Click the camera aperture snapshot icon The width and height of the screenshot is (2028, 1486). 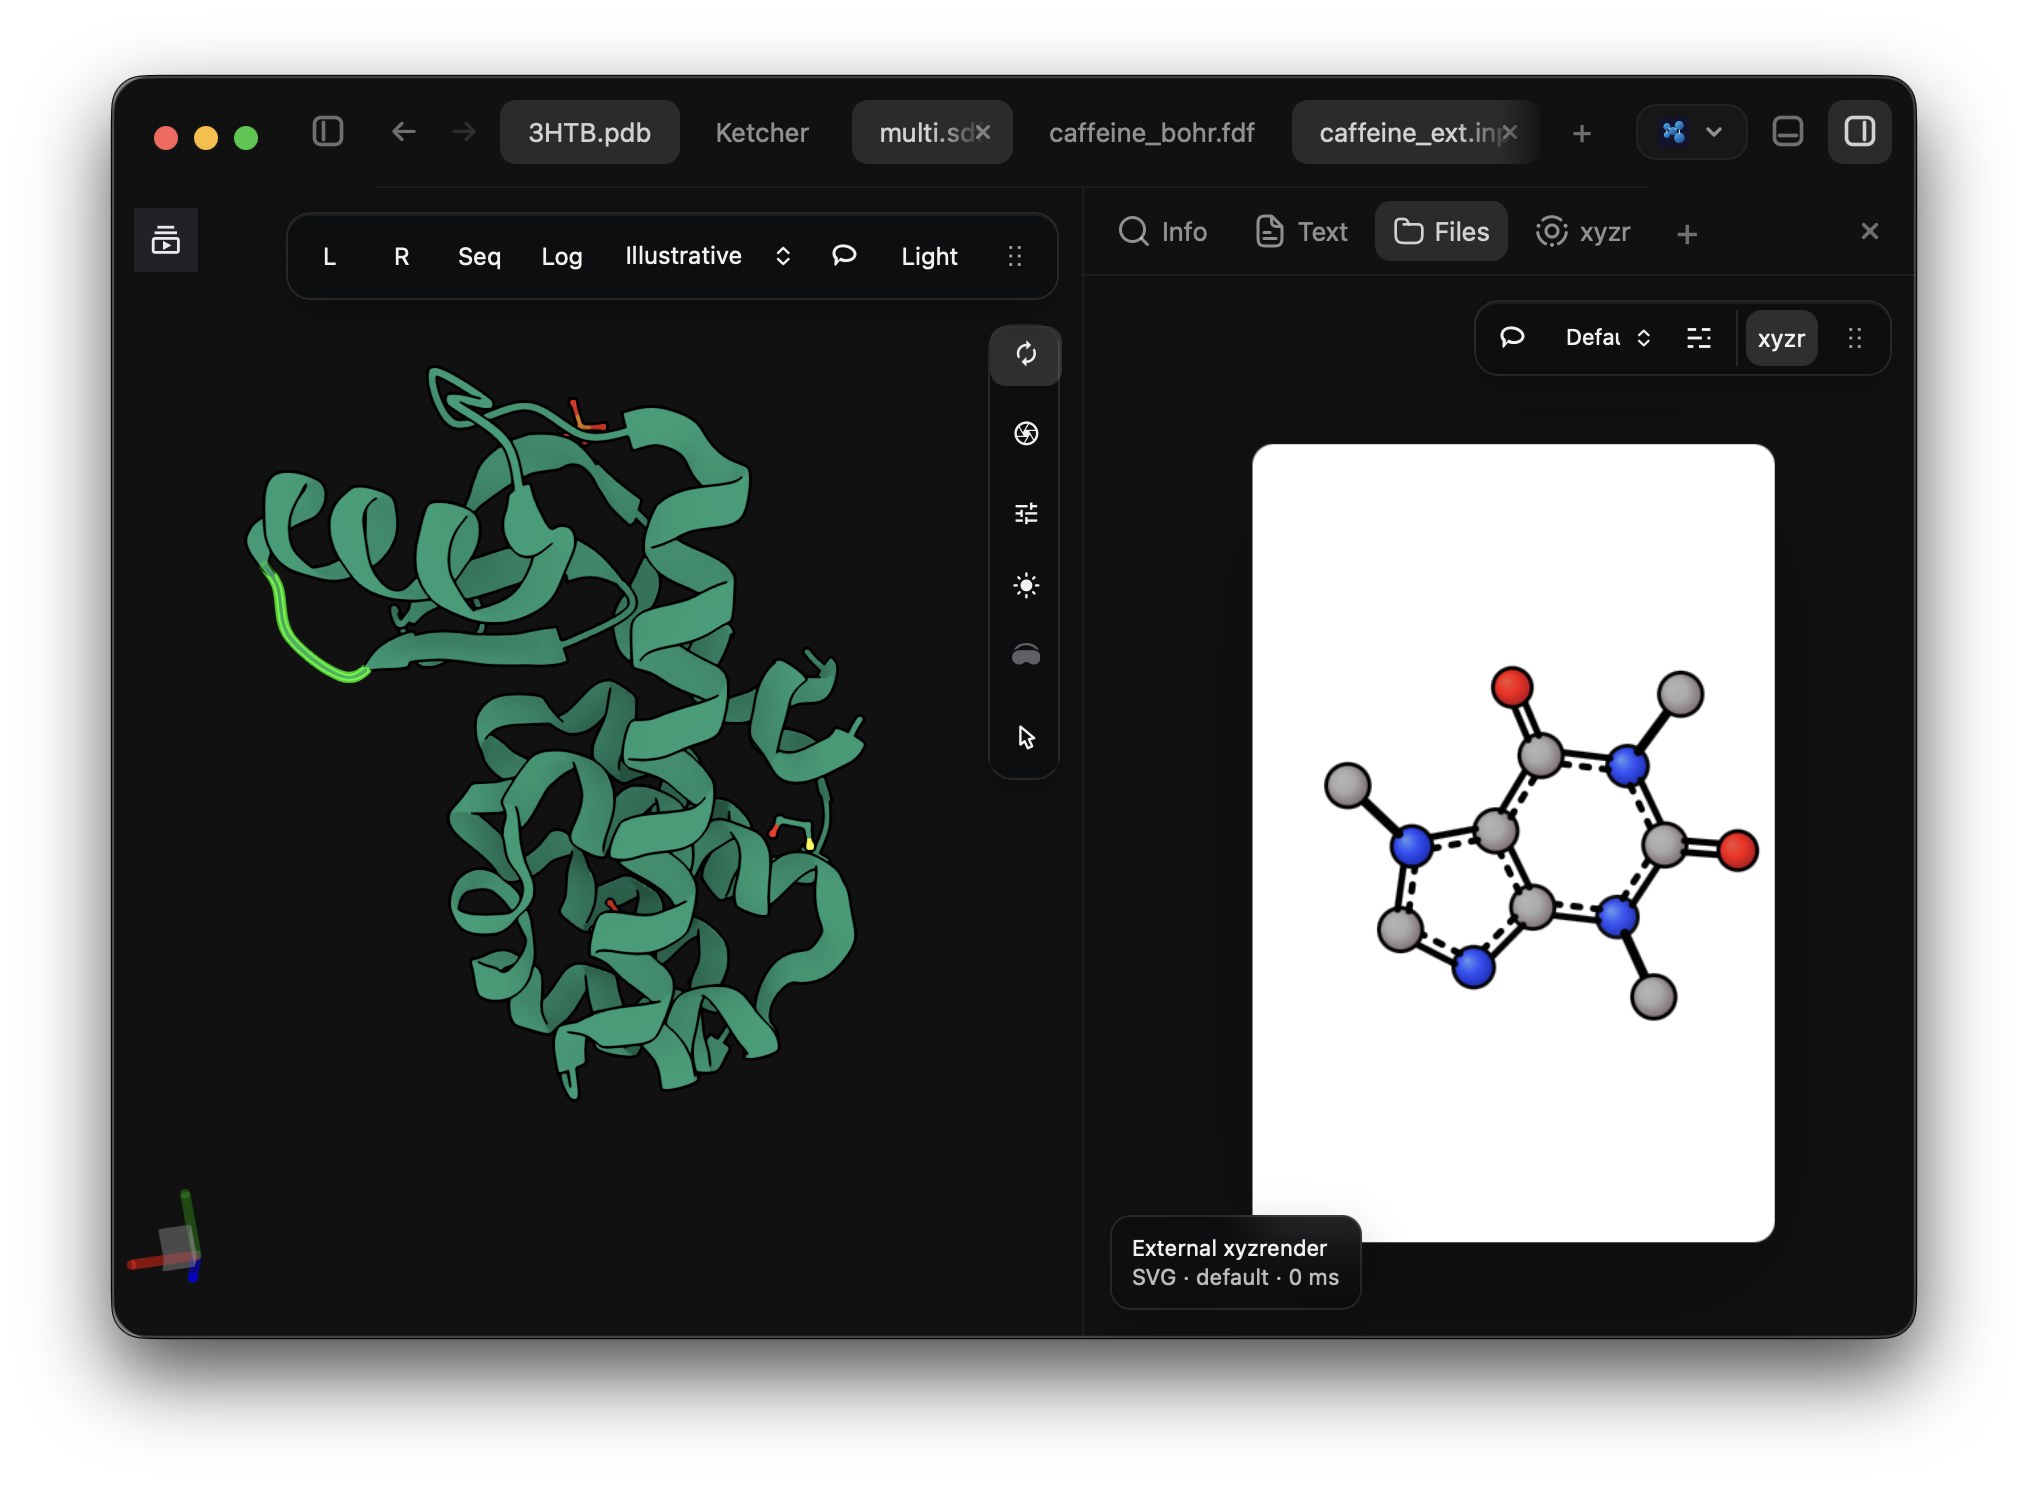click(x=1025, y=433)
